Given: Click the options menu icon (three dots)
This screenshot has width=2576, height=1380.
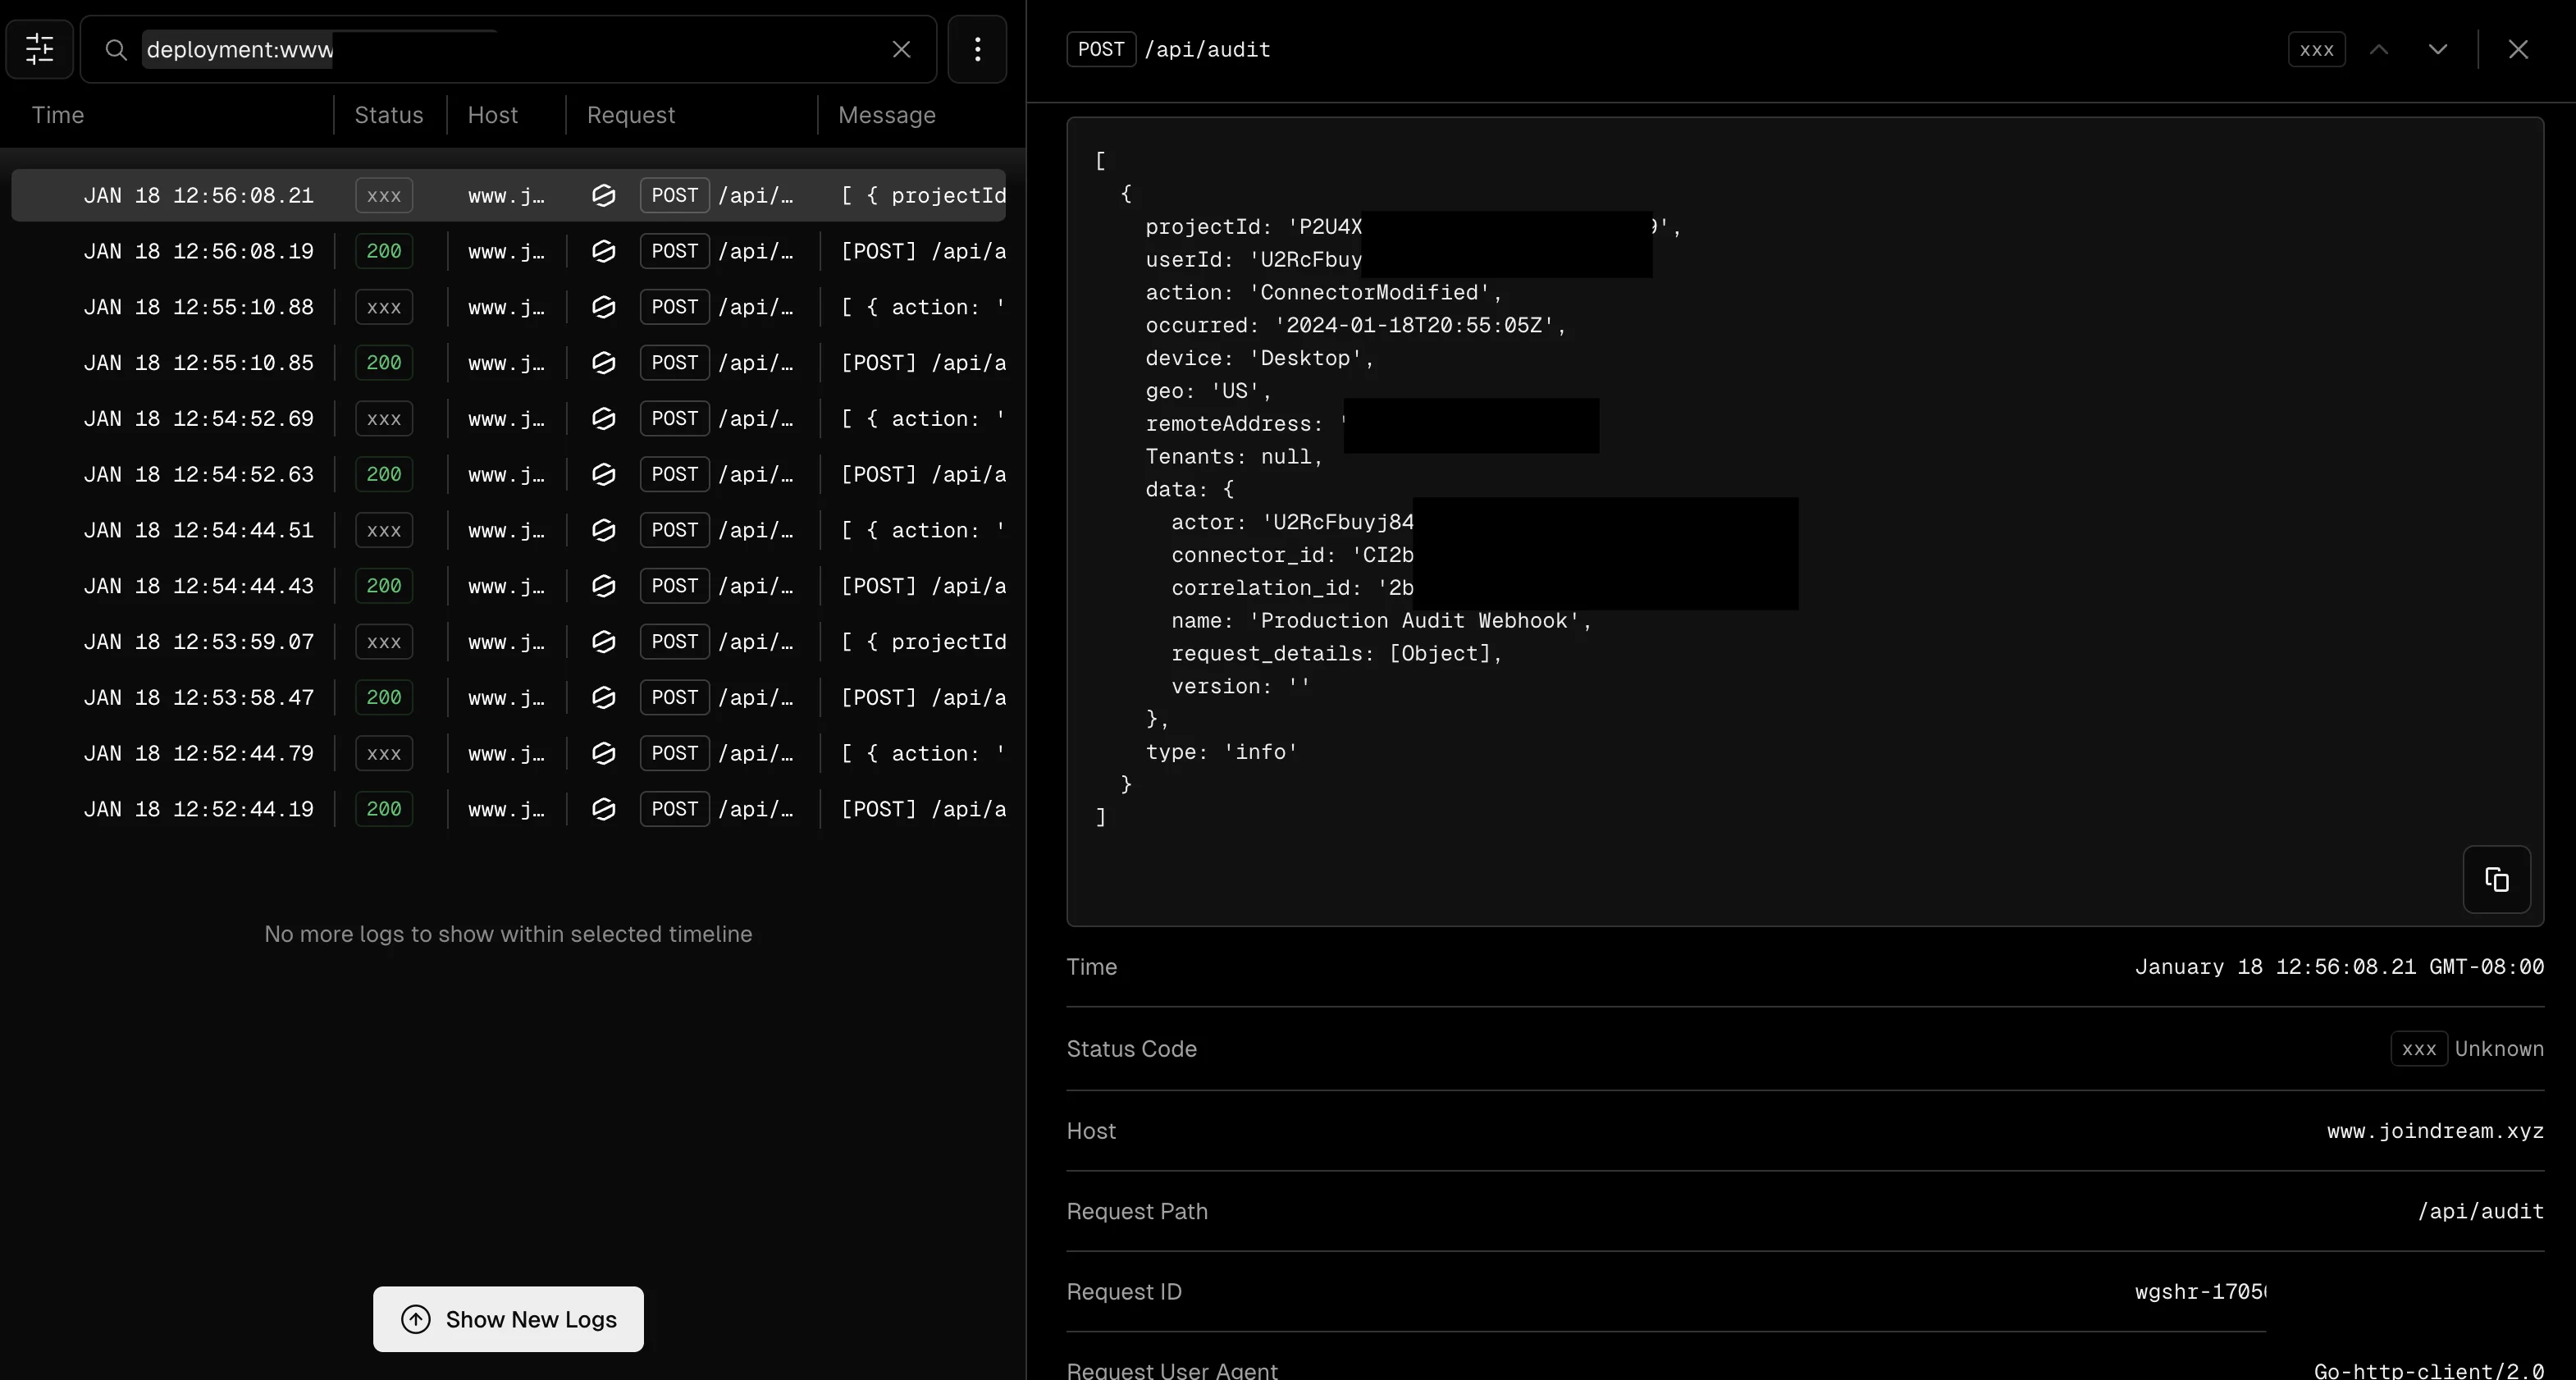Looking at the screenshot, I should pyautogui.click(x=976, y=49).
